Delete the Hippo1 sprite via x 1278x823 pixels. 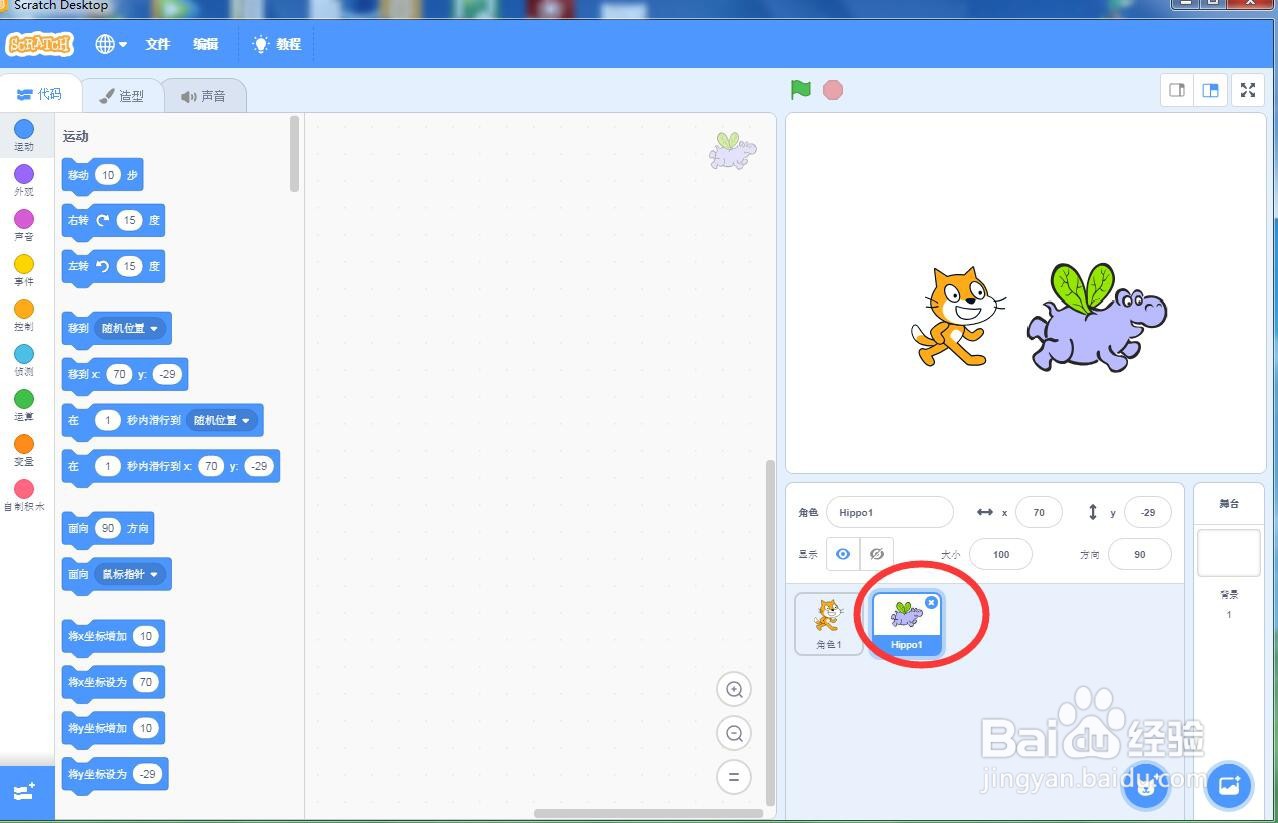(931, 602)
